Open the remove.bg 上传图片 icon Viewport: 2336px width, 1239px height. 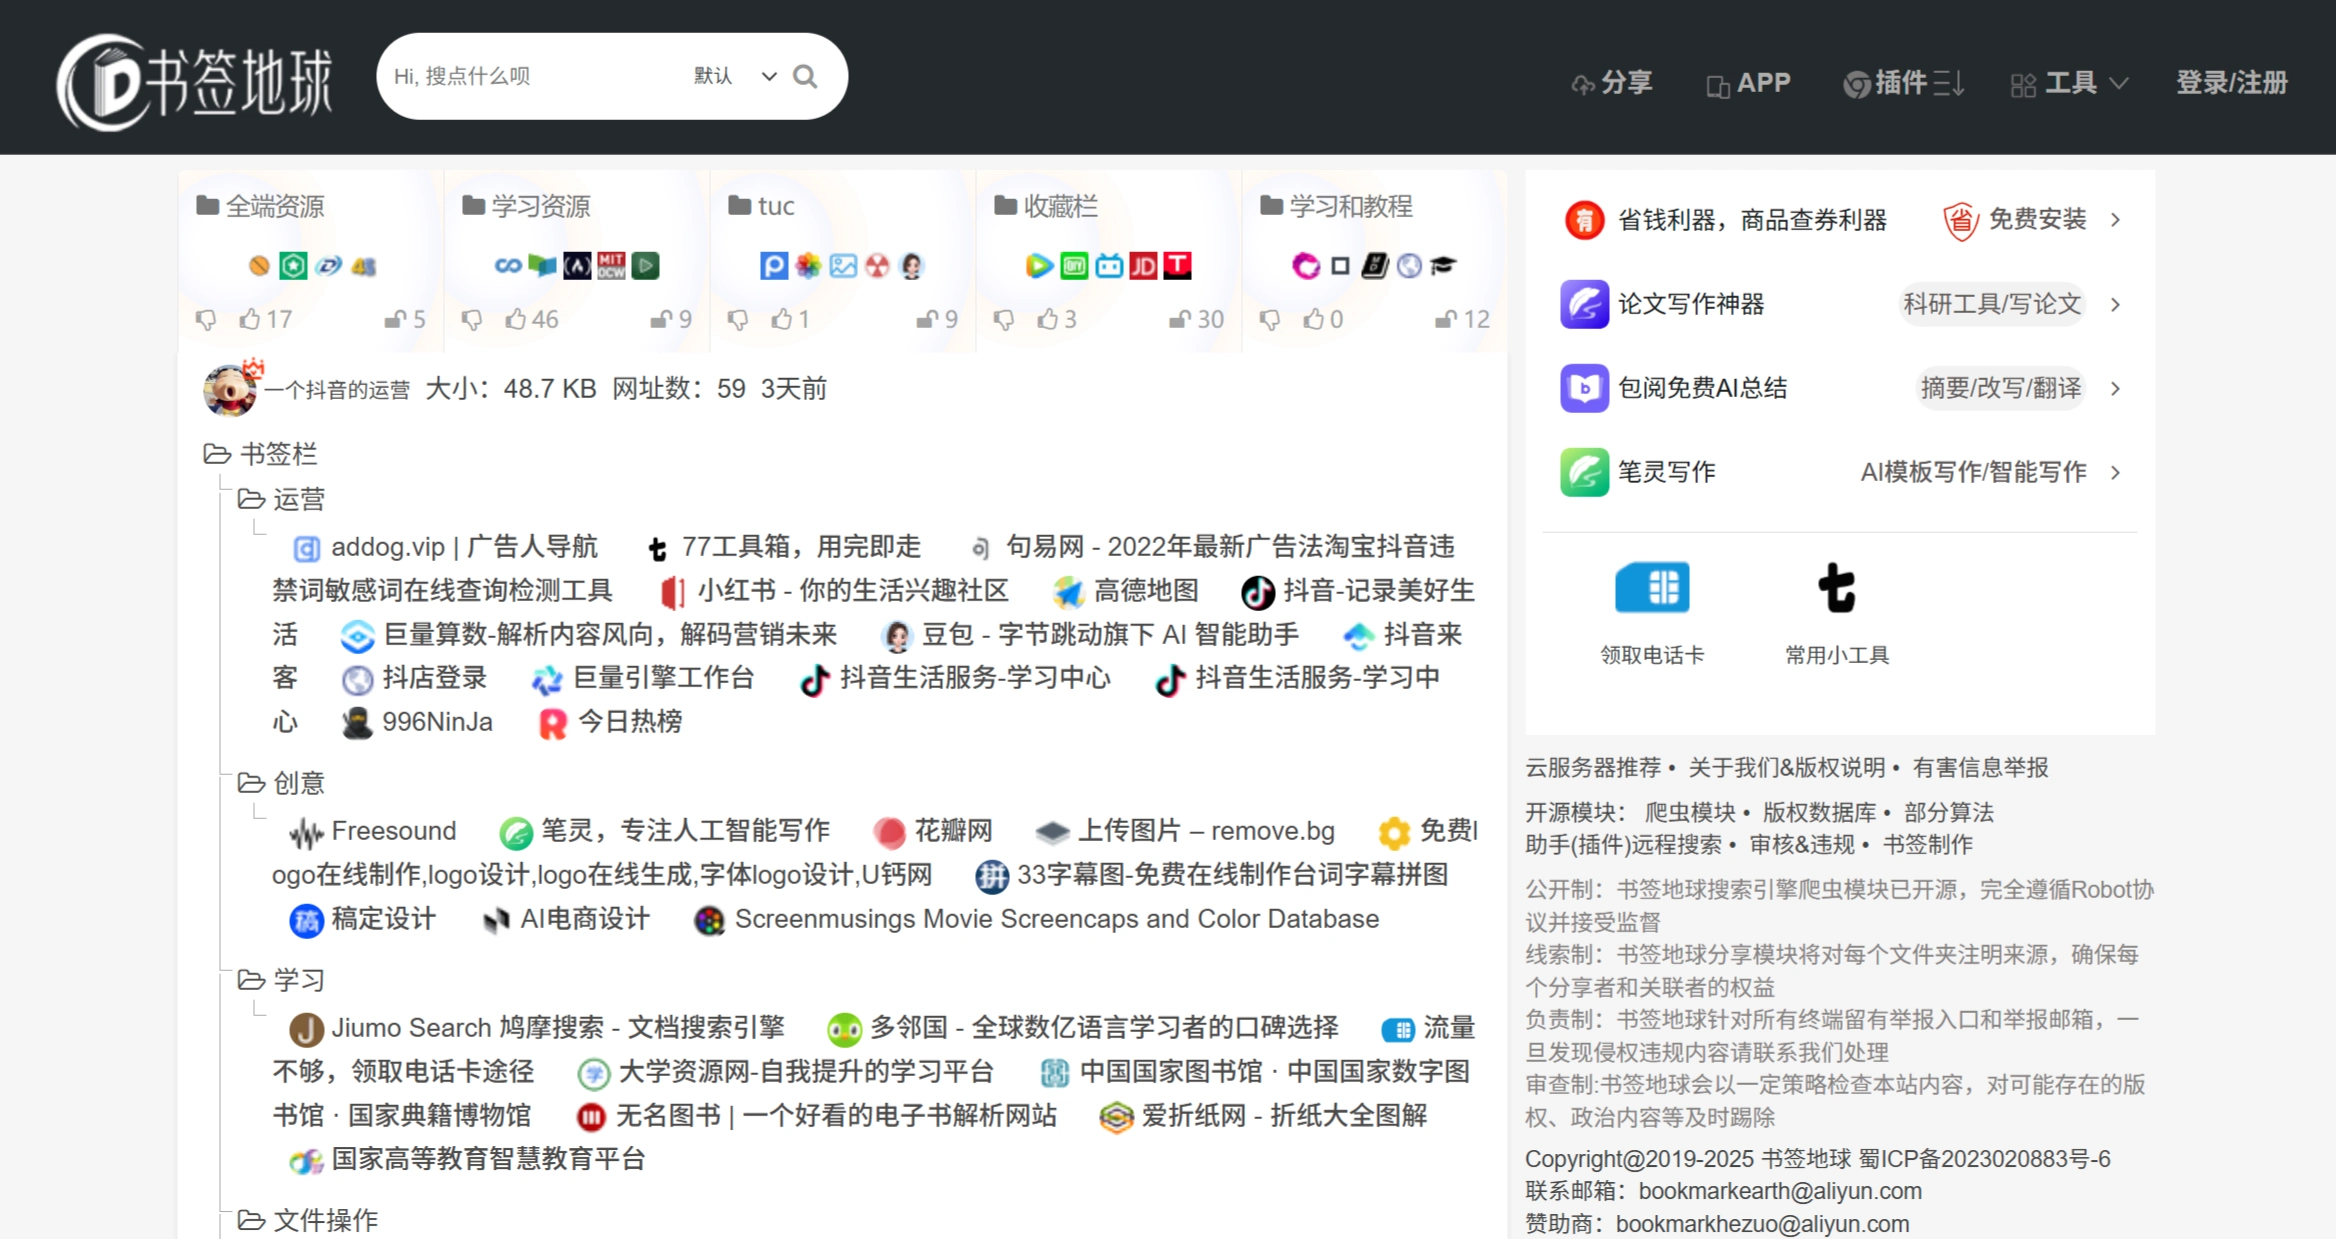pyautogui.click(x=1052, y=832)
